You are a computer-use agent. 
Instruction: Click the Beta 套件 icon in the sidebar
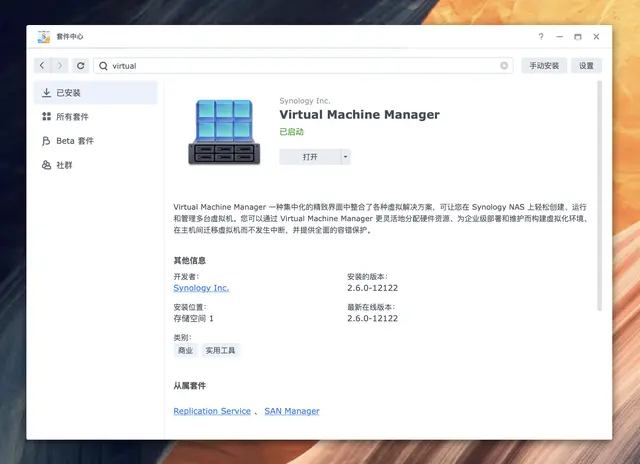[x=46, y=141]
